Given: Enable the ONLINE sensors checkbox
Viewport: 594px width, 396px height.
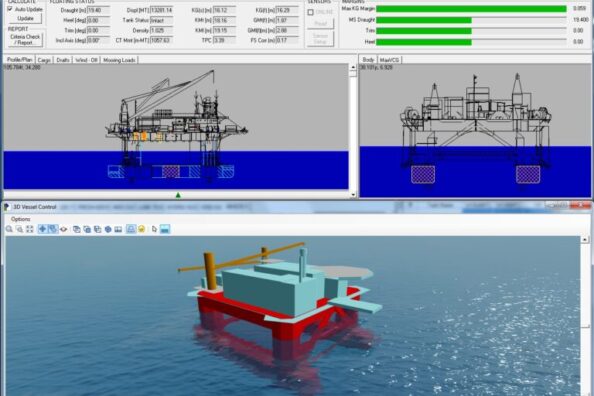Looking at the screenshot, I should [311, 12].
